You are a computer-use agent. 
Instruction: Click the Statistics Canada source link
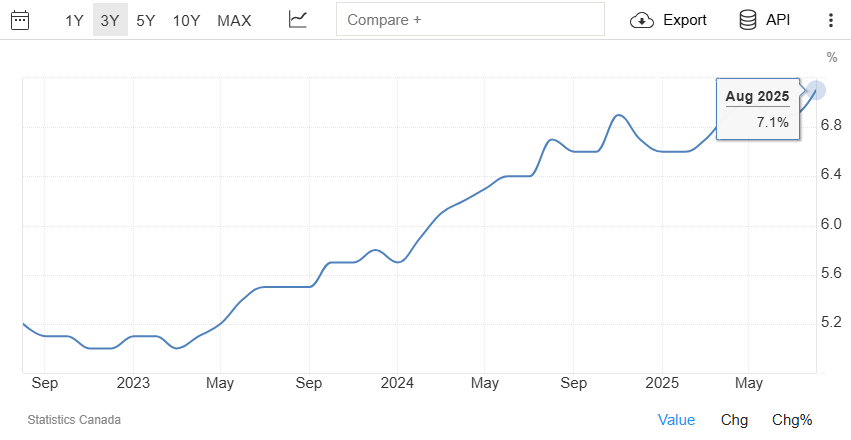74,420
